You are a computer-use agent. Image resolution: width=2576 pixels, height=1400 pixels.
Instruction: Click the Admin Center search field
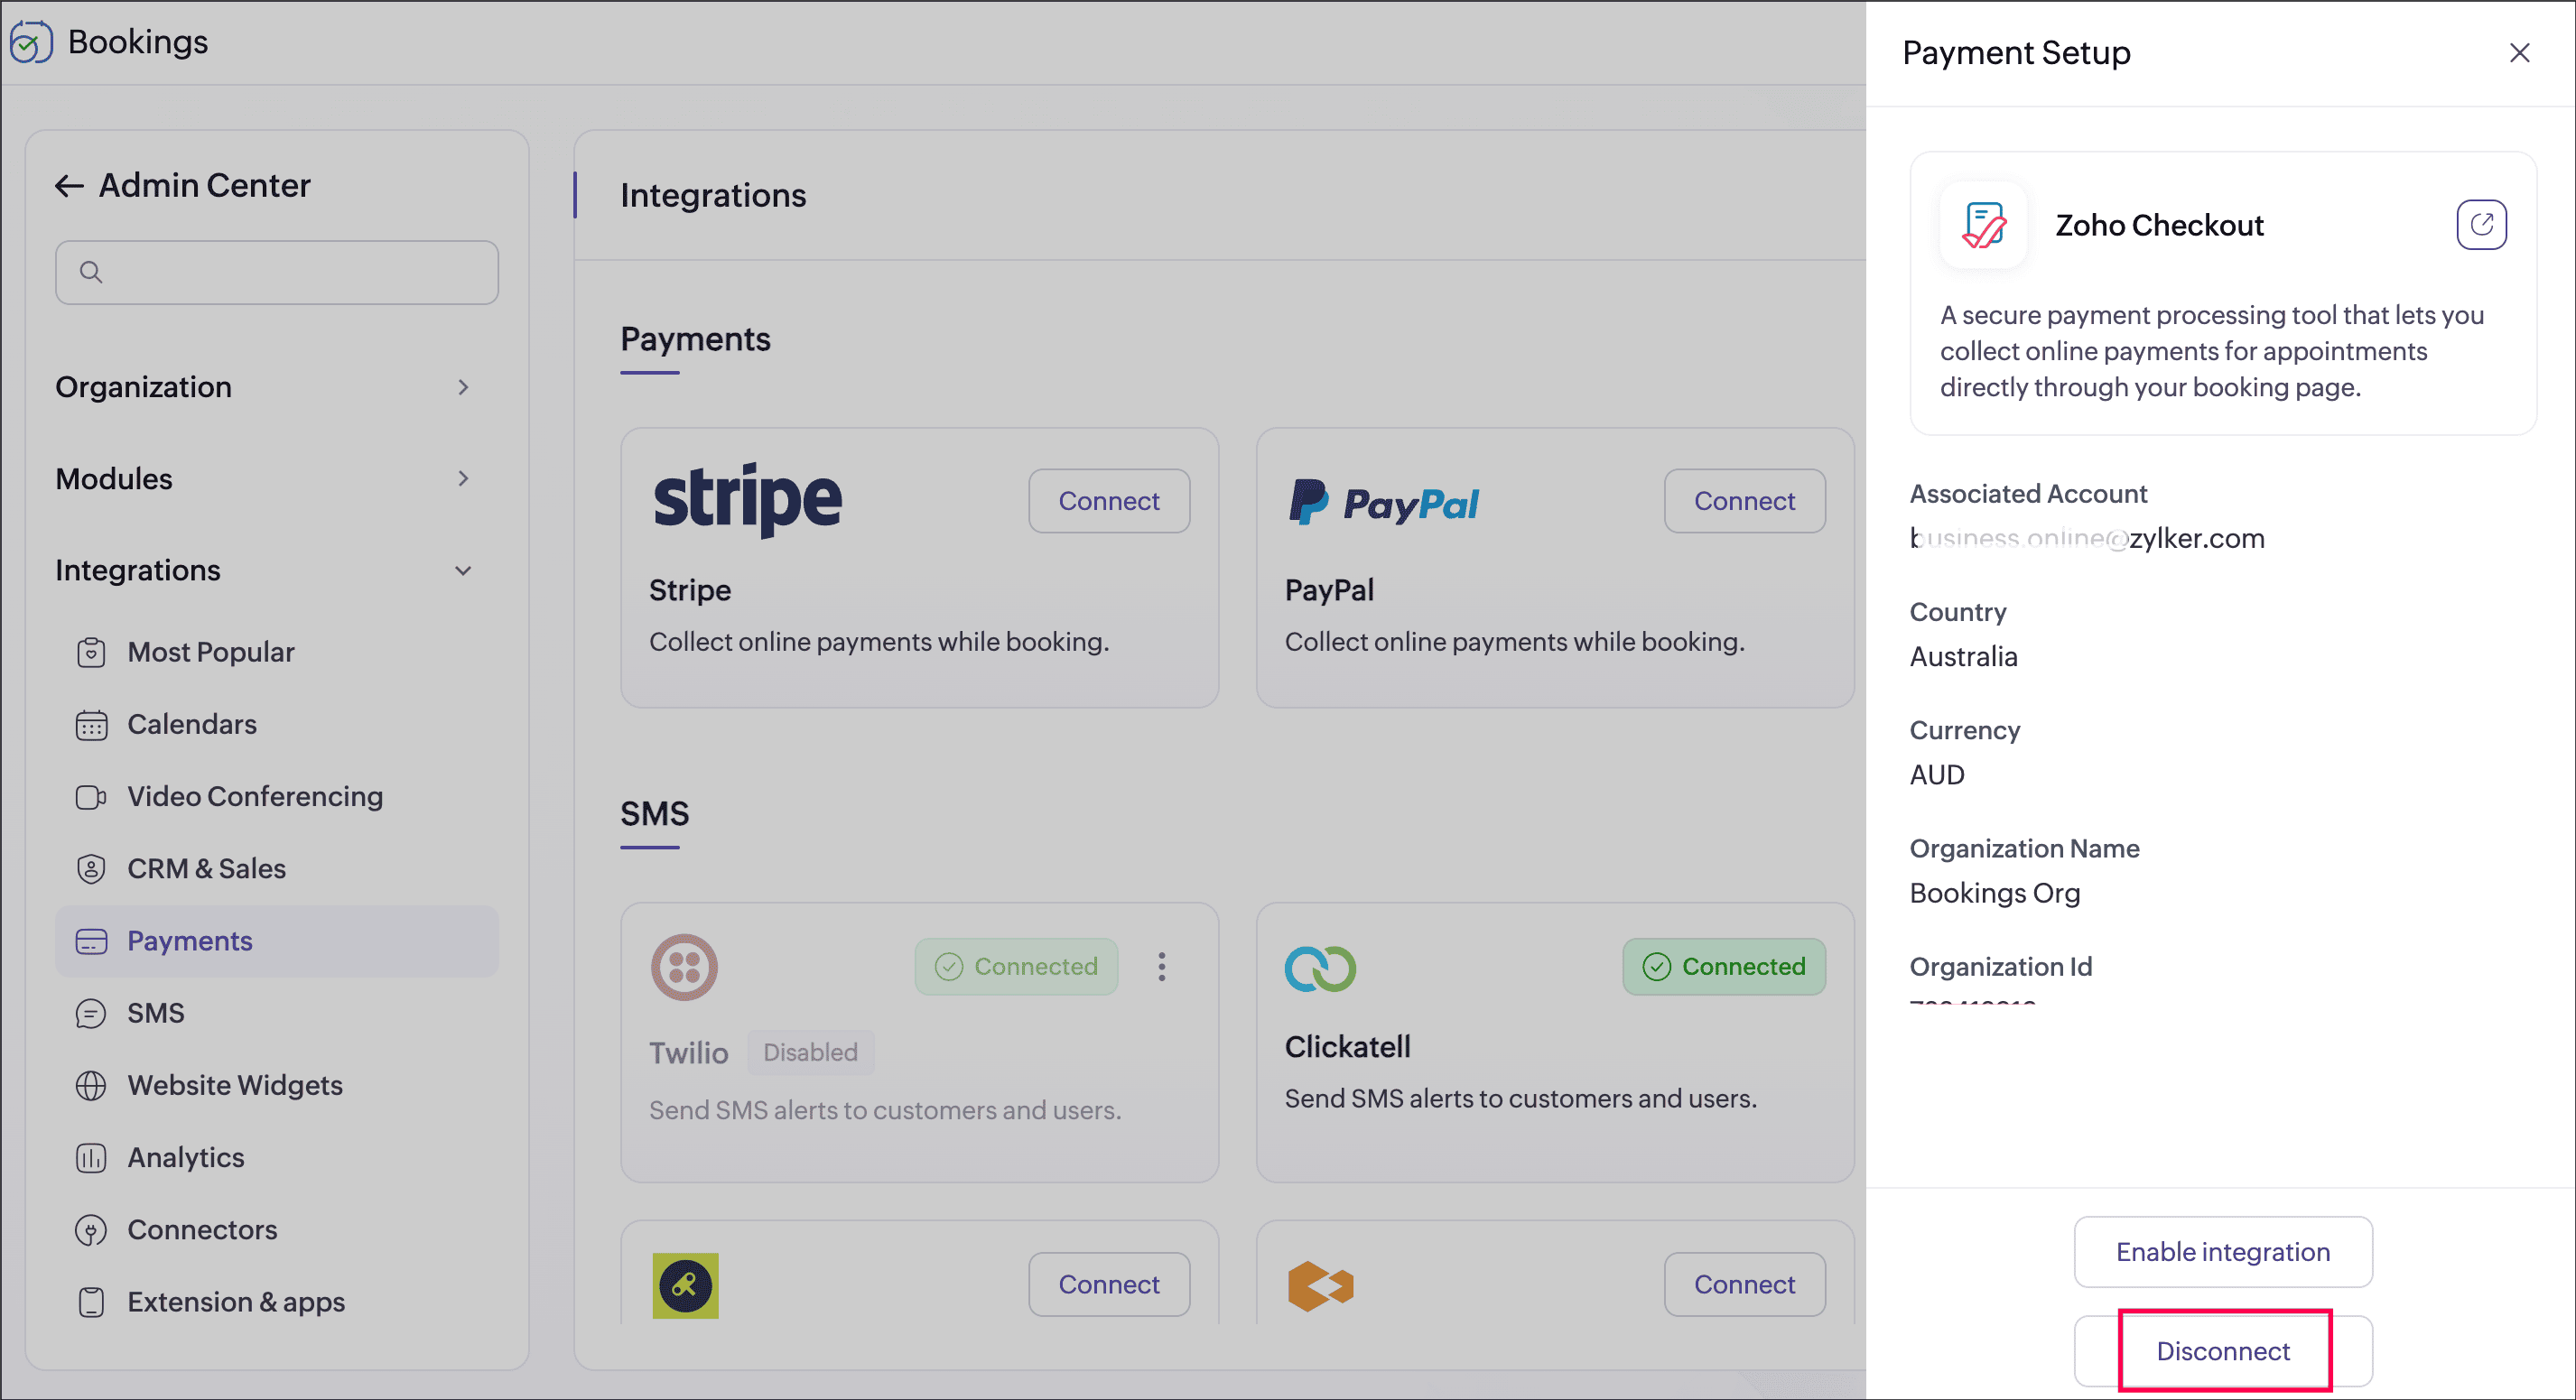pos(277,272)
